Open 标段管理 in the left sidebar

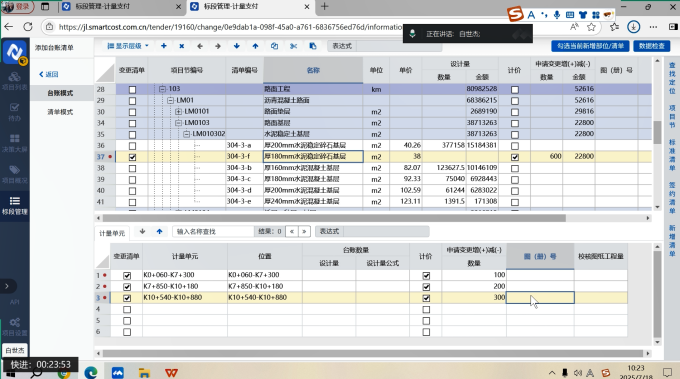(x=15, y=206)
